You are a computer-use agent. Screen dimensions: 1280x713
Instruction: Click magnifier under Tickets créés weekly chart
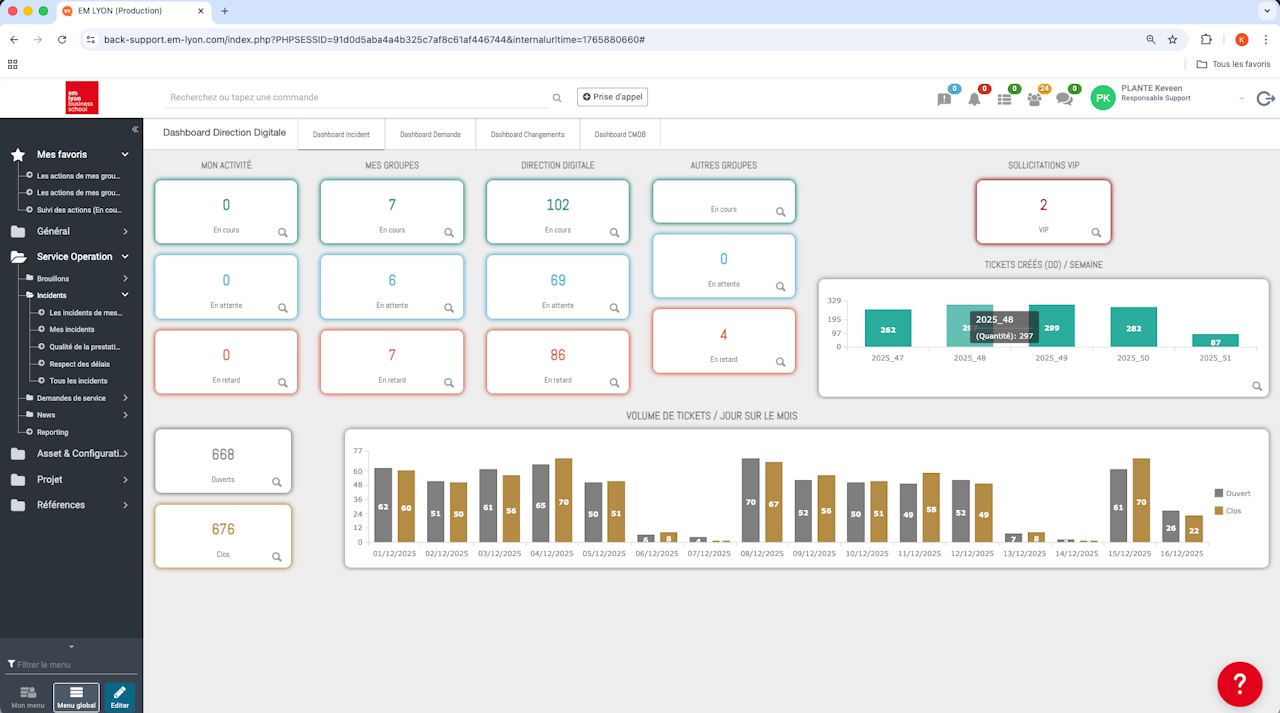coord(1257,386)
